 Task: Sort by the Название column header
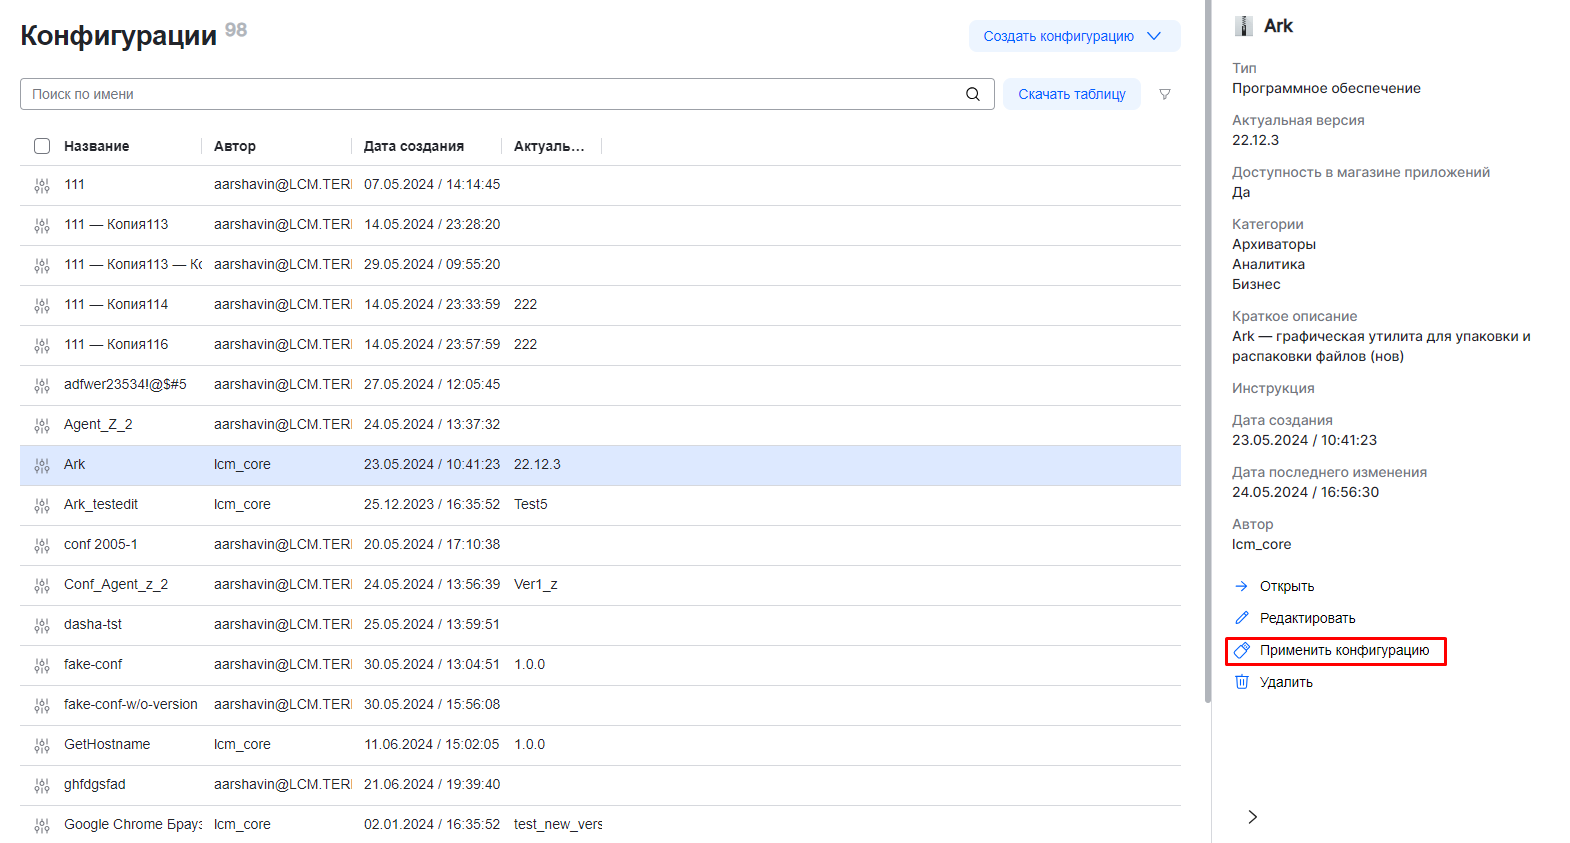97,146
